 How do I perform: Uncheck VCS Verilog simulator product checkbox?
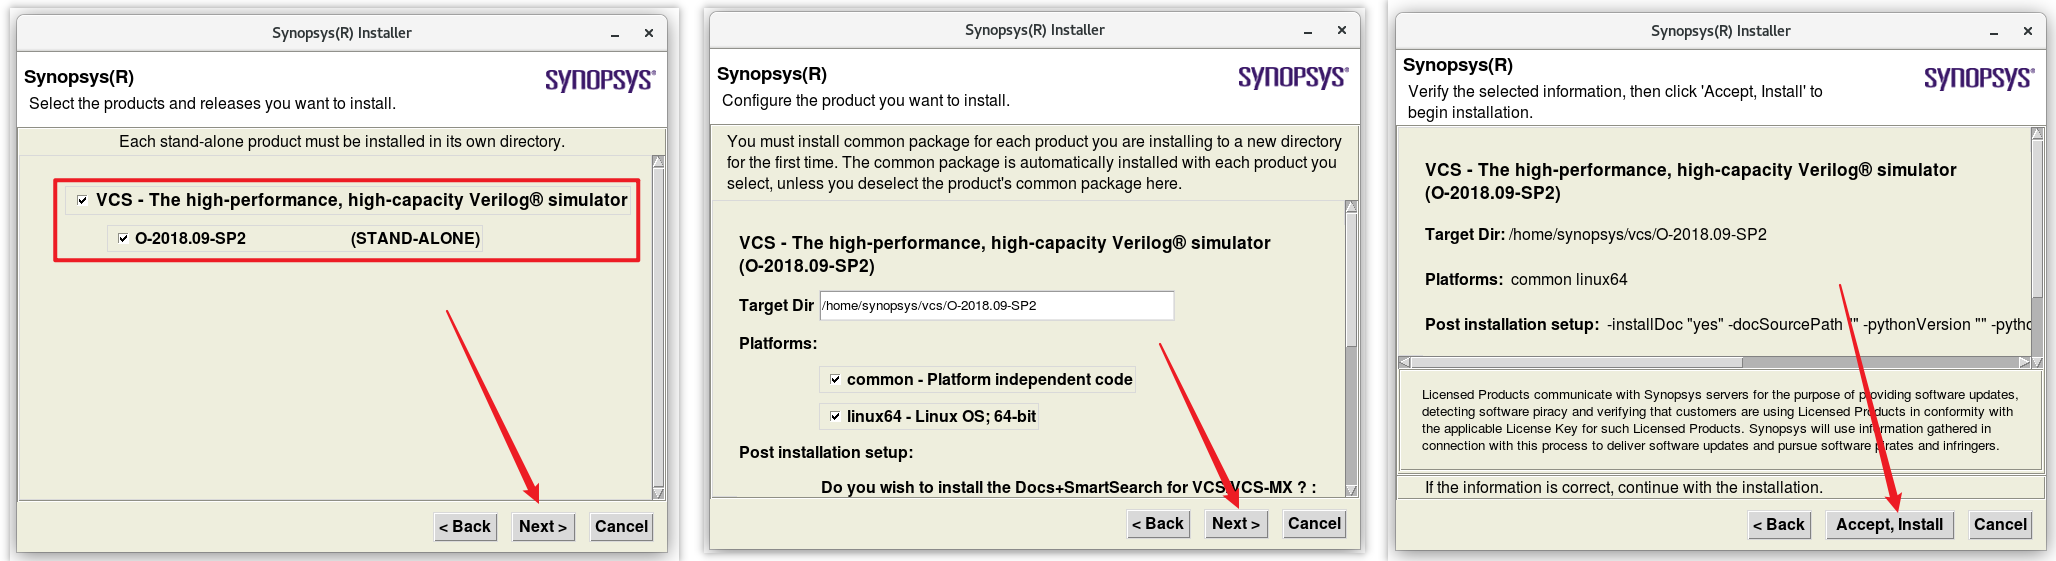(82, 200)
